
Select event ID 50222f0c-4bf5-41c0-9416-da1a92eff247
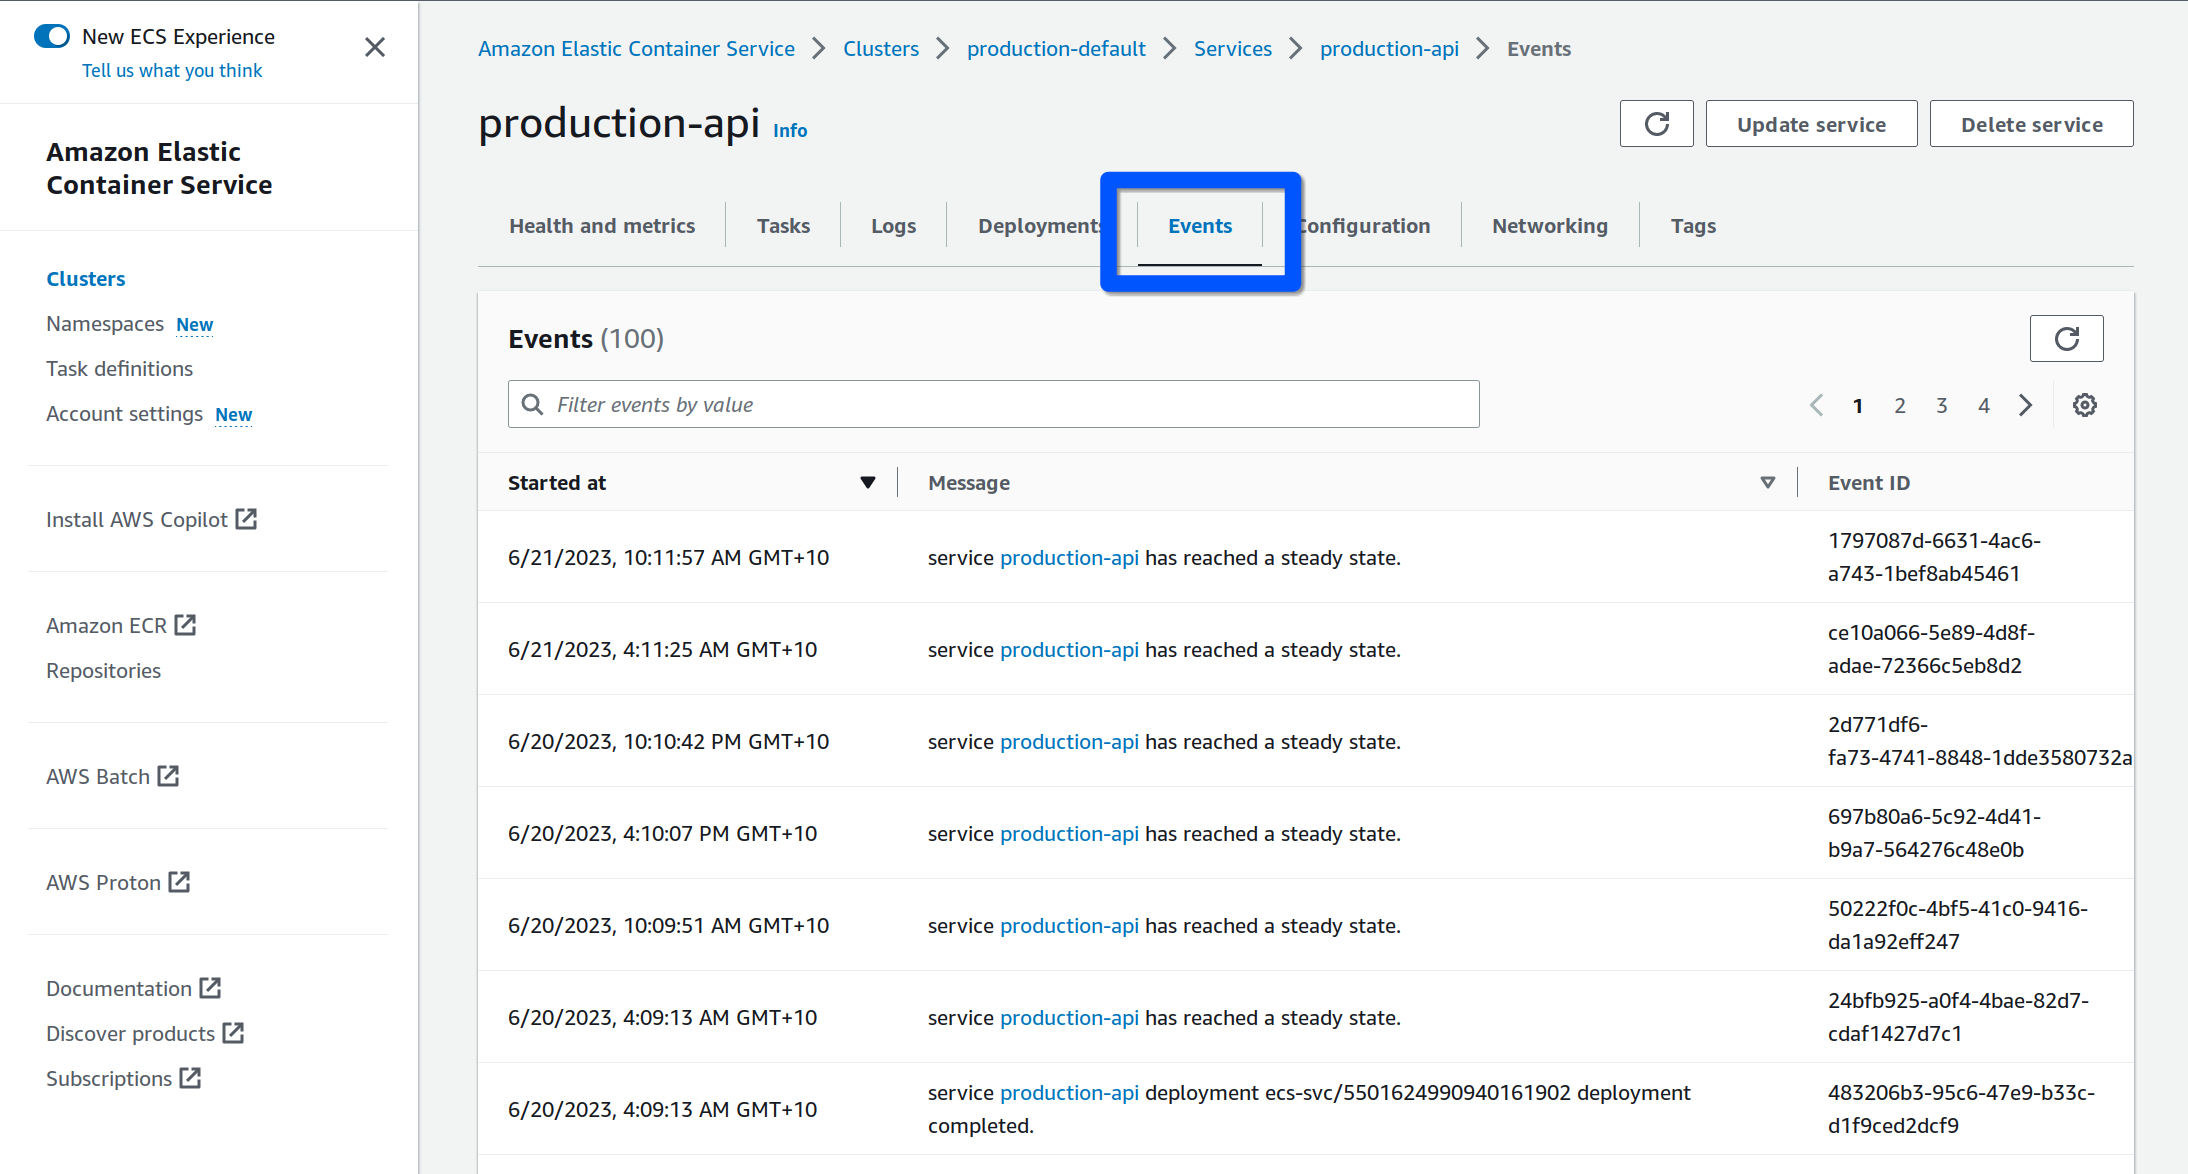pos(1957,925)
